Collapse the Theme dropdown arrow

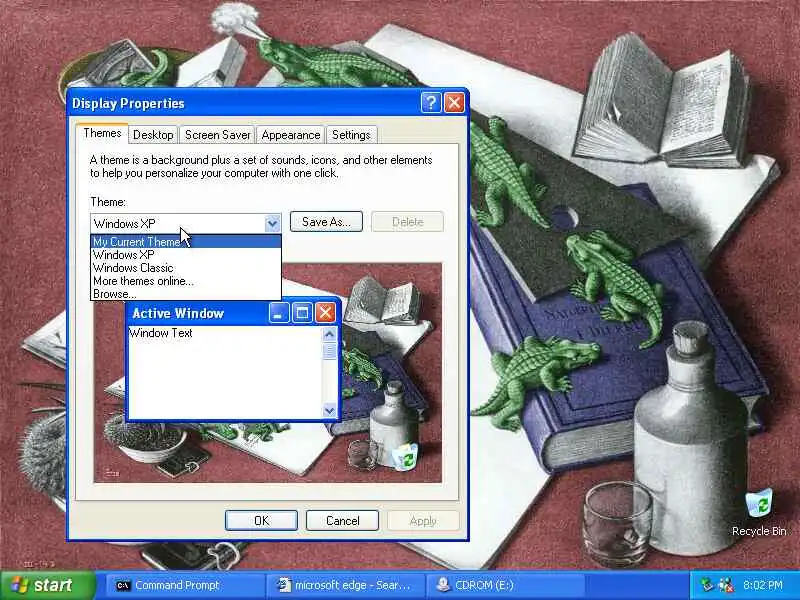pyautogui.click(x=272, y=223)
